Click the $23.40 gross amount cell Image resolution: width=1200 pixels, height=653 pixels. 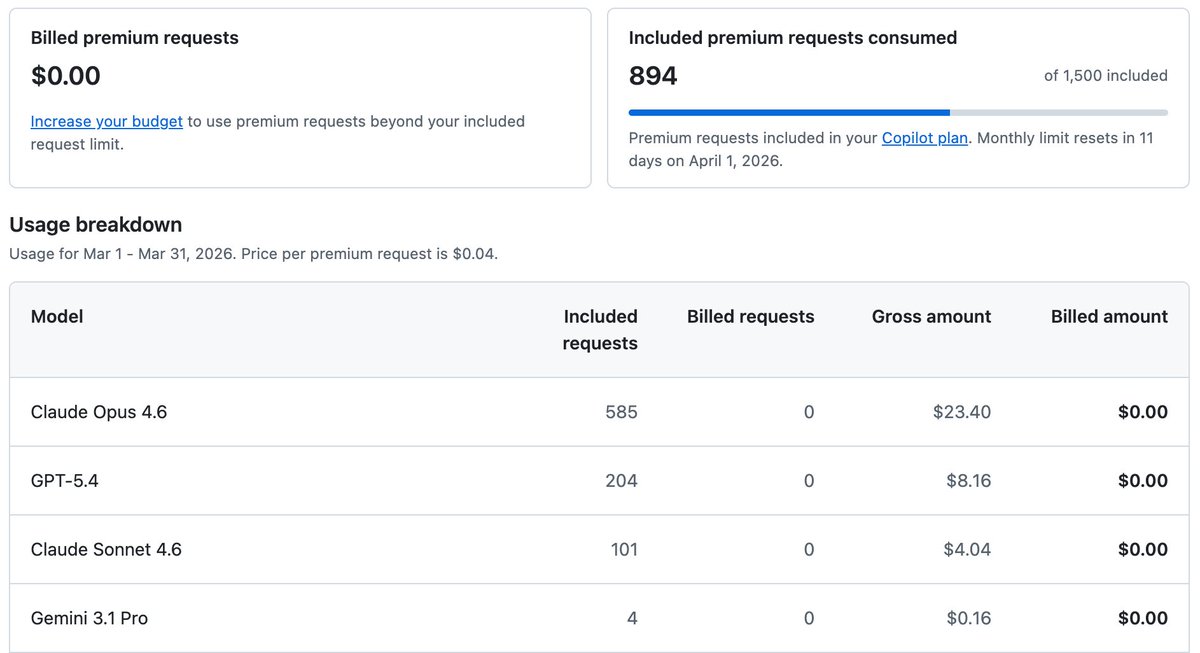[x=961, y=412]
